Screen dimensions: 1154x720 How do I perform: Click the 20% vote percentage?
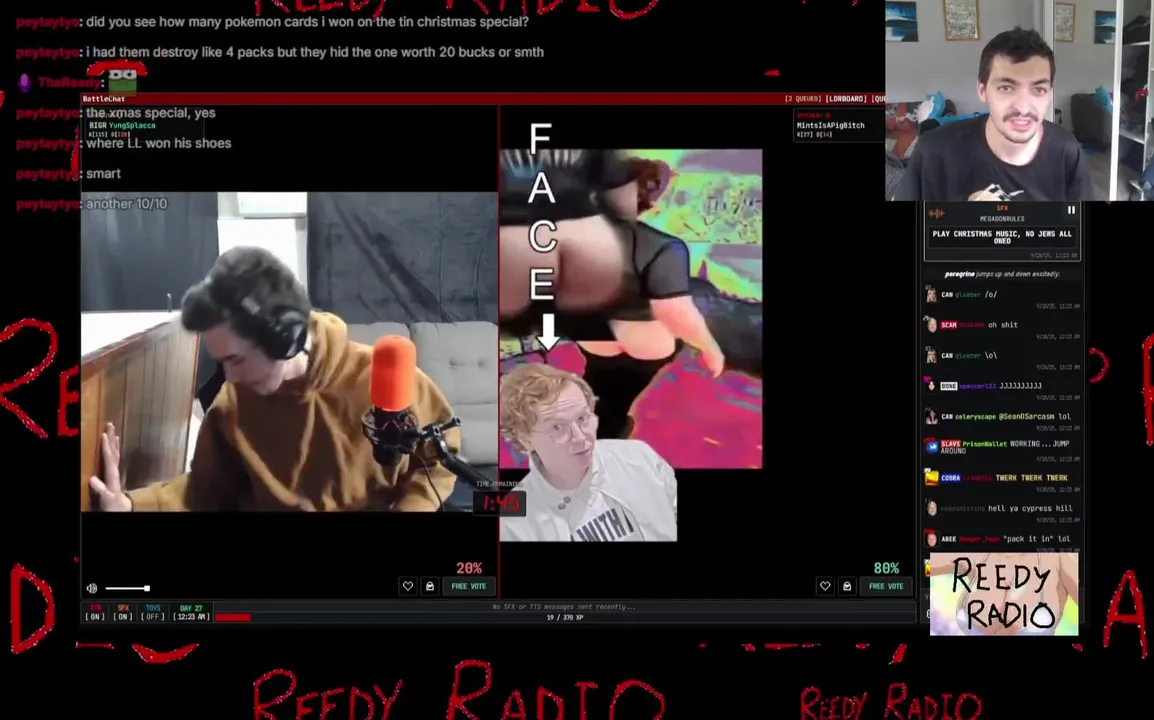coord(469,568)
